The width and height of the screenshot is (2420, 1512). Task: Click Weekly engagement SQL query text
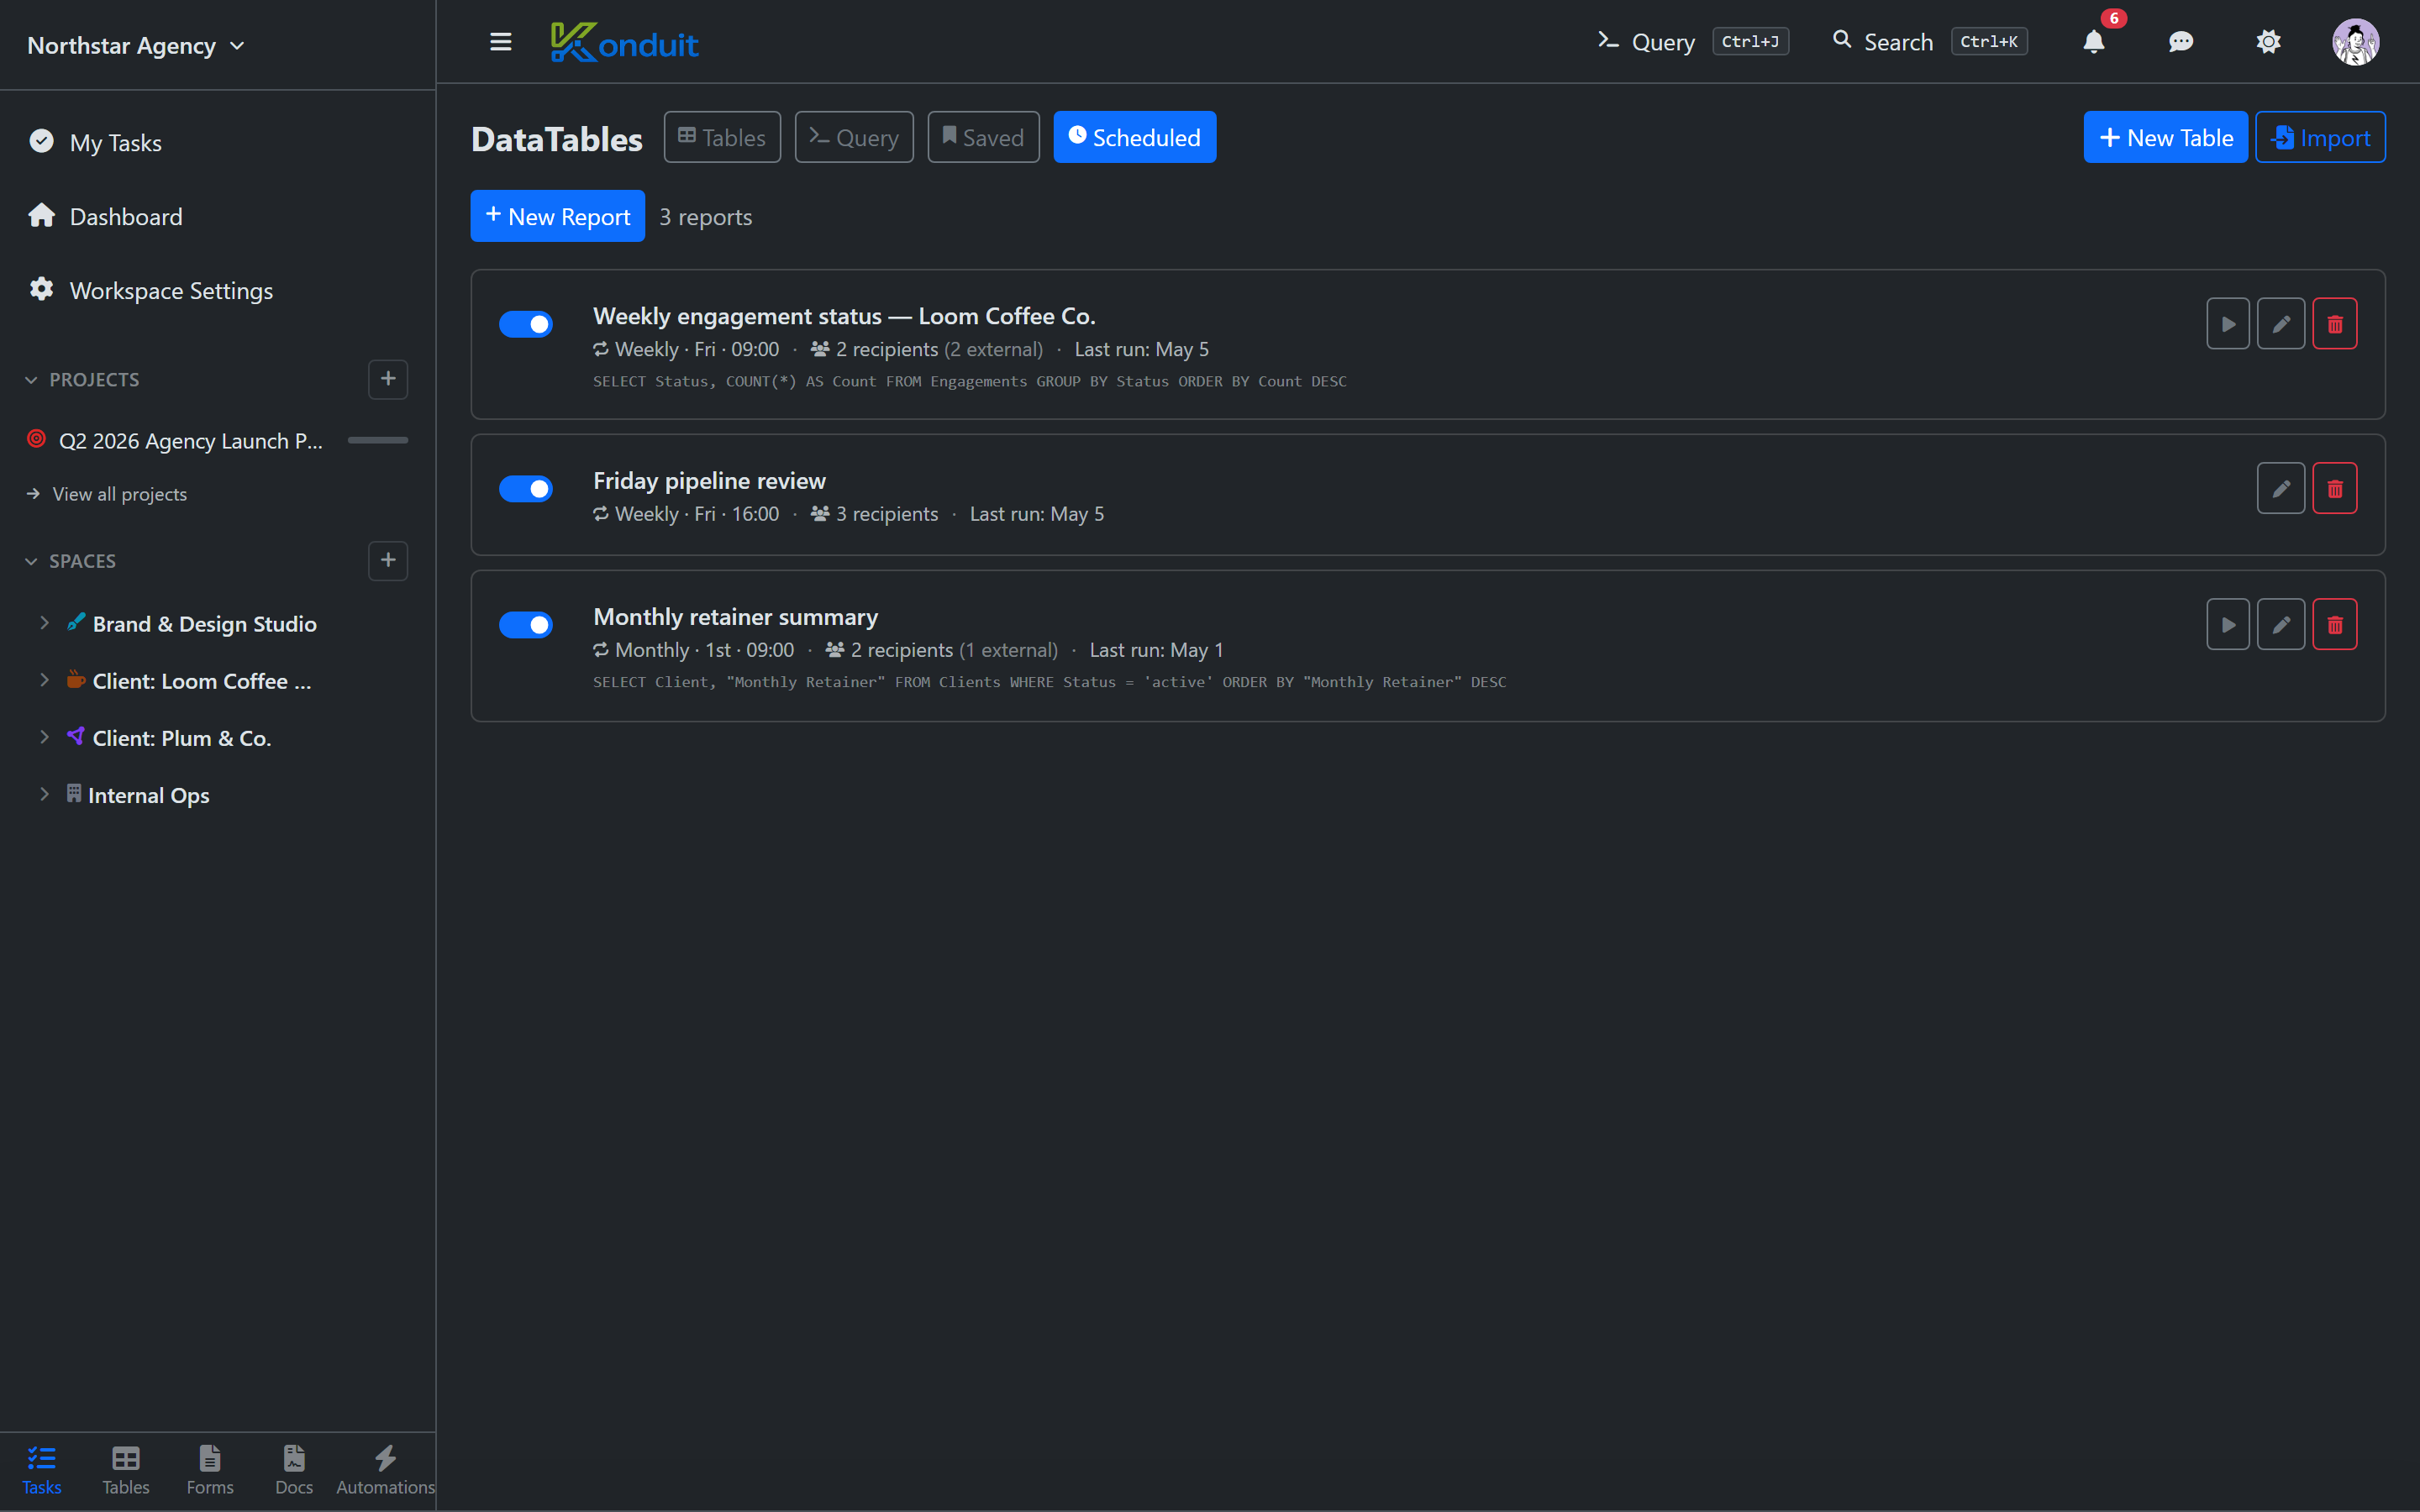click(970, 382)
